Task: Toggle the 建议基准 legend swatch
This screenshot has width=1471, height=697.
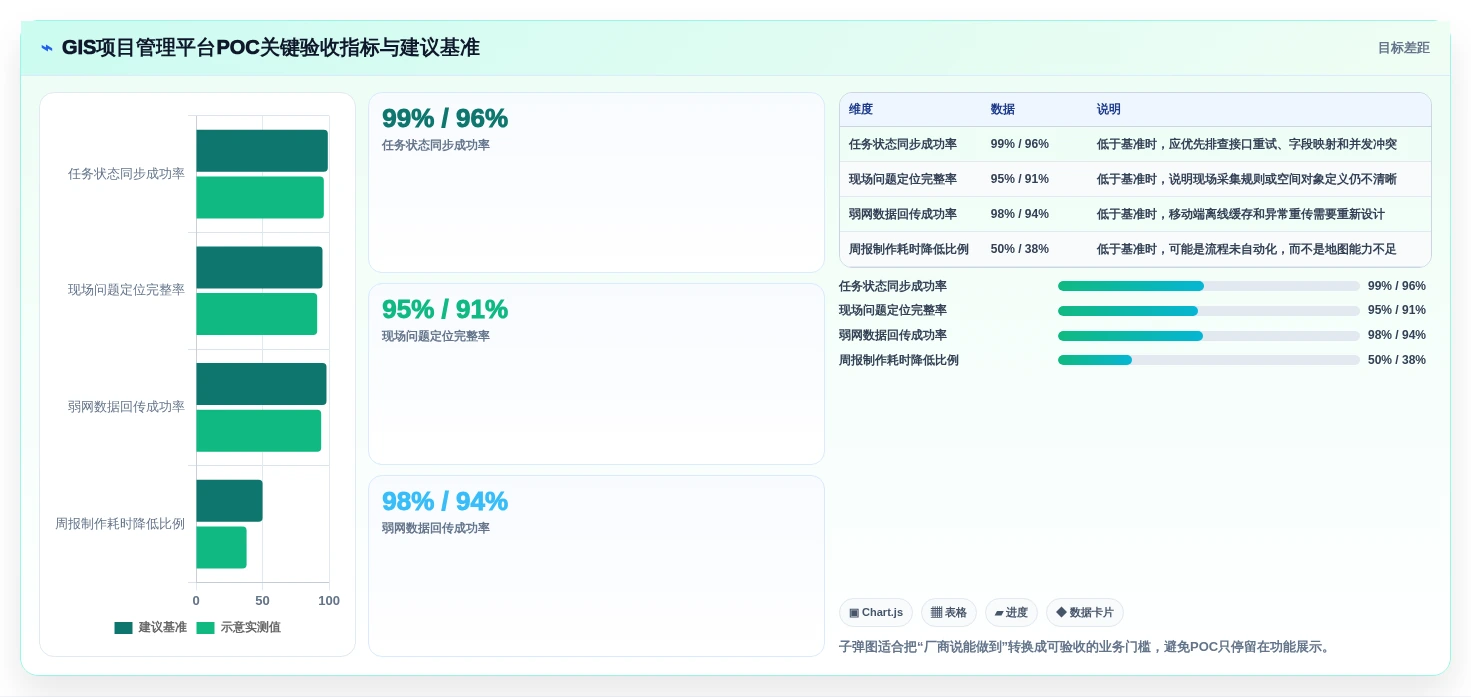Action: click(123, 628)
